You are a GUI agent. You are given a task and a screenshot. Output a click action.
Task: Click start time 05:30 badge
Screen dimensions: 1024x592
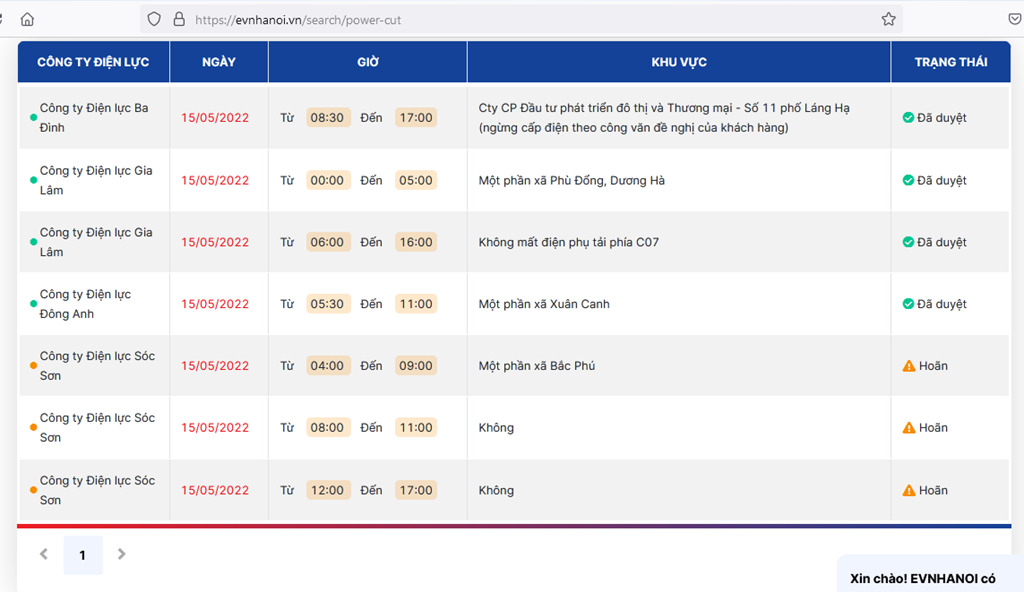pyautogui.click(x=328, y=304)
